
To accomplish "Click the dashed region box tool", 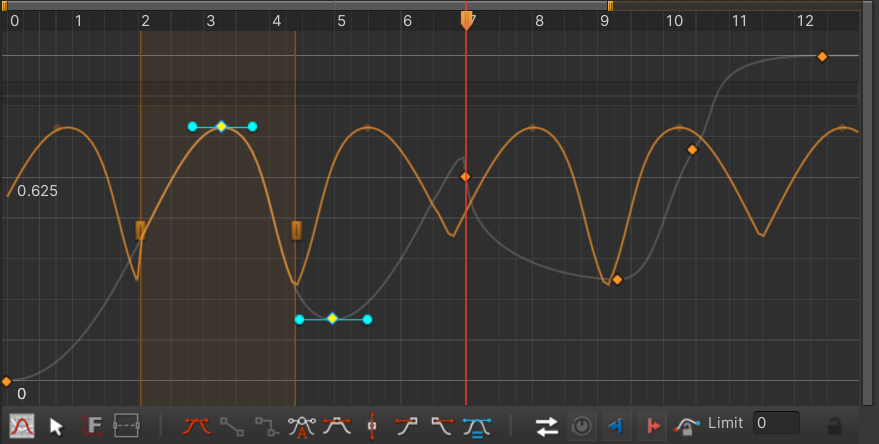I will pos(127,426).
